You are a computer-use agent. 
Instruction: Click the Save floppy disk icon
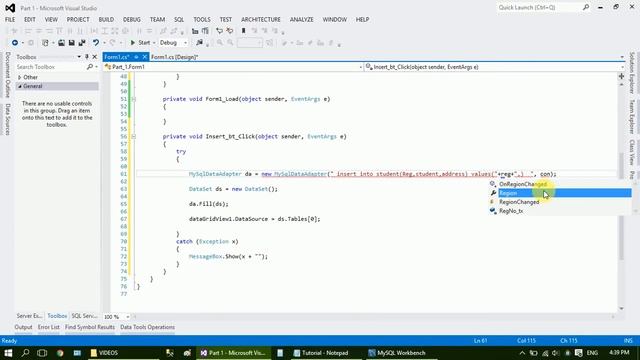(x=71, y=42)
